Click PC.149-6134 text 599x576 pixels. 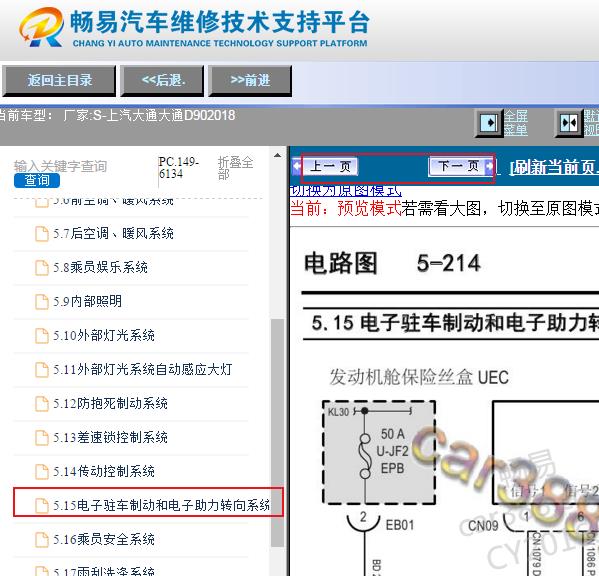[178, 168]
